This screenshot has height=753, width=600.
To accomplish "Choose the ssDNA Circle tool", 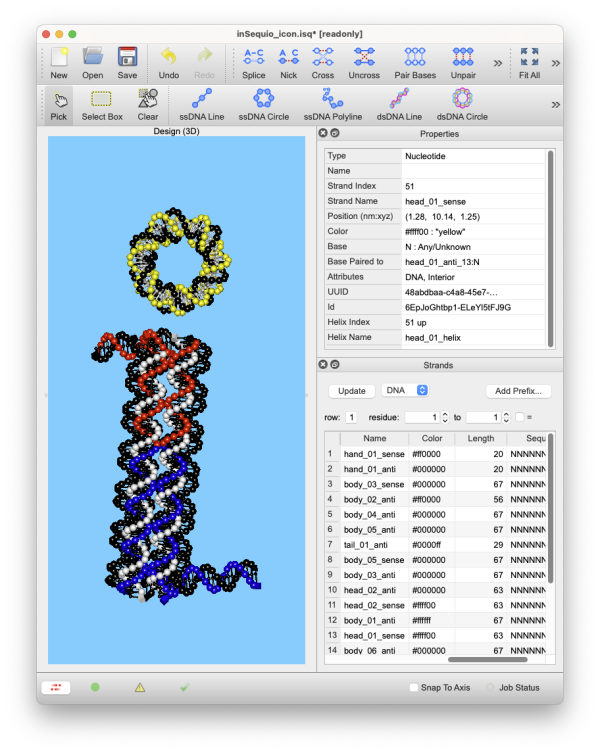I will pos(263,103).
